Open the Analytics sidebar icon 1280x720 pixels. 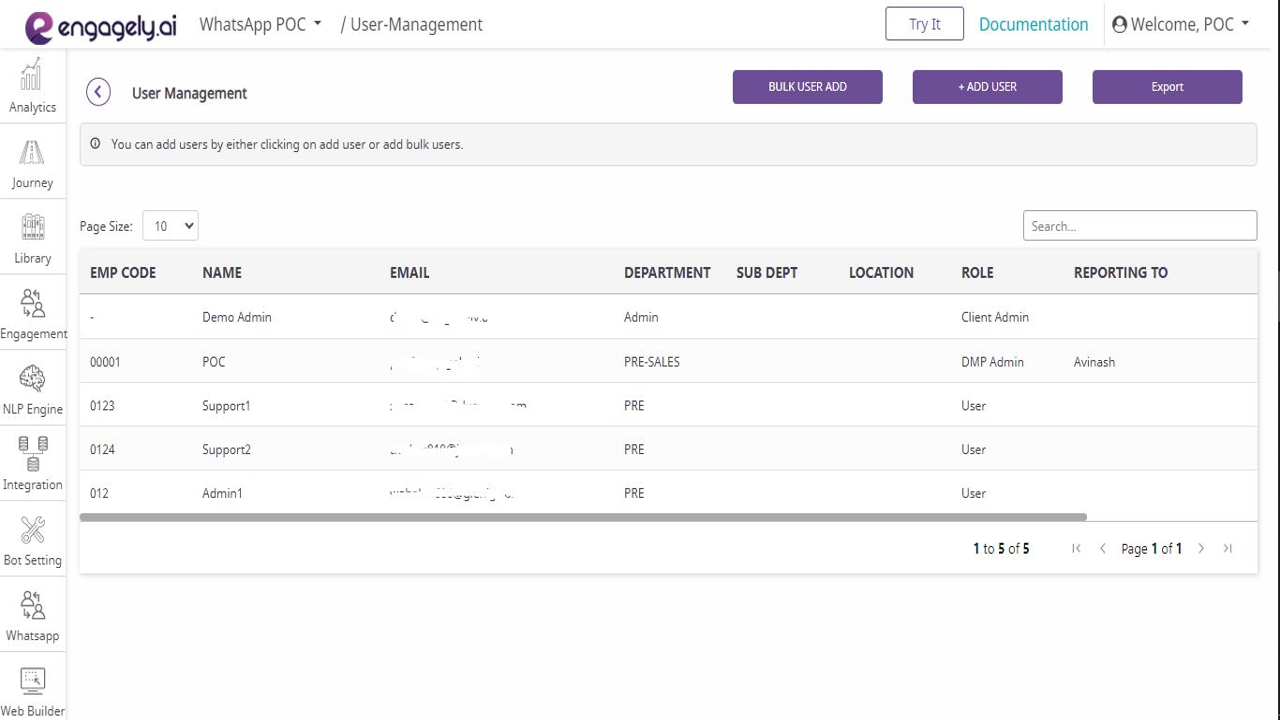click(32, 74)
